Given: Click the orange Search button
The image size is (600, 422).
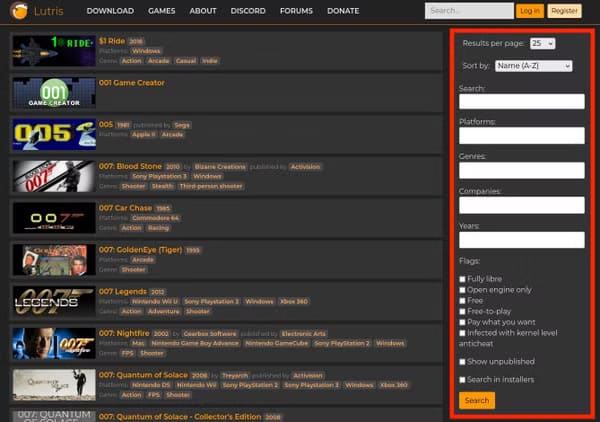Looking at the screenshot, I should (477, 401).
